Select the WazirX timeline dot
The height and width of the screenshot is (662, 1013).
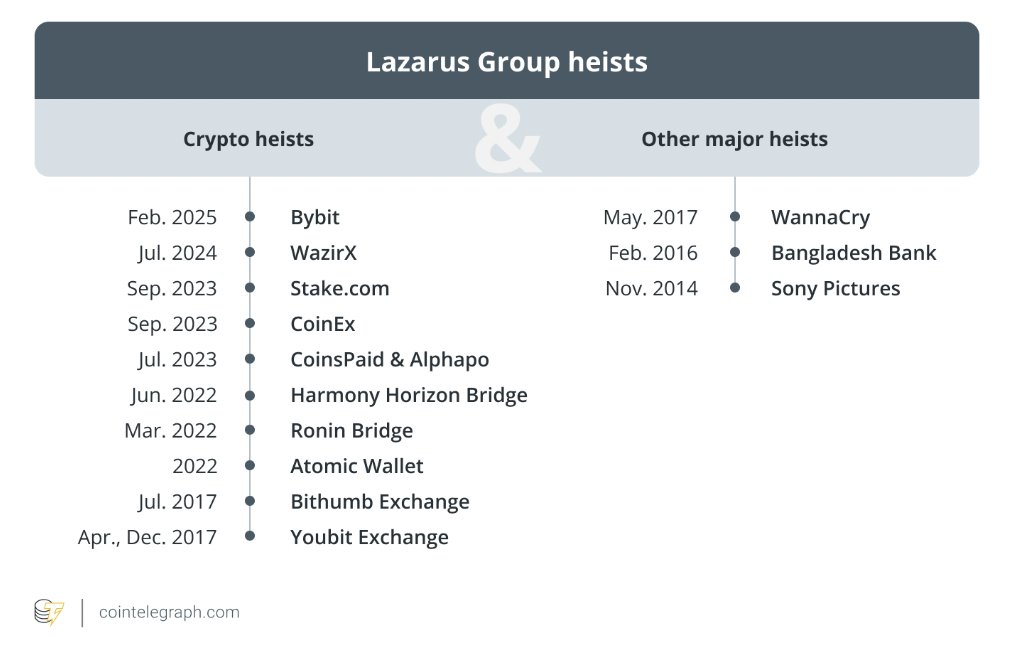(x=250, y=252)
